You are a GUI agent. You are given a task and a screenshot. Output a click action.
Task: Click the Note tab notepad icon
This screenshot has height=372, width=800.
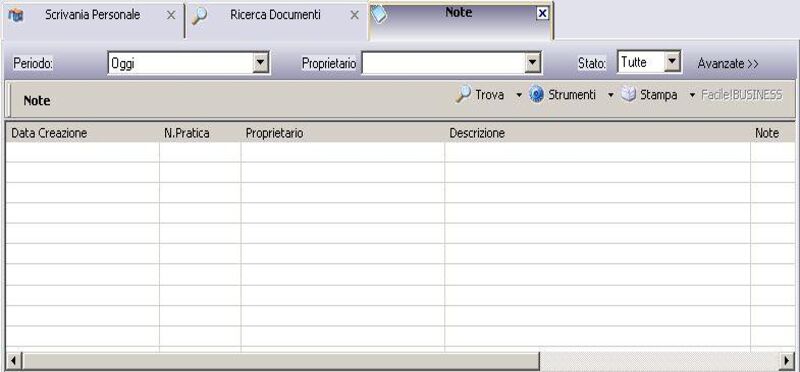(x=379, y=15)
